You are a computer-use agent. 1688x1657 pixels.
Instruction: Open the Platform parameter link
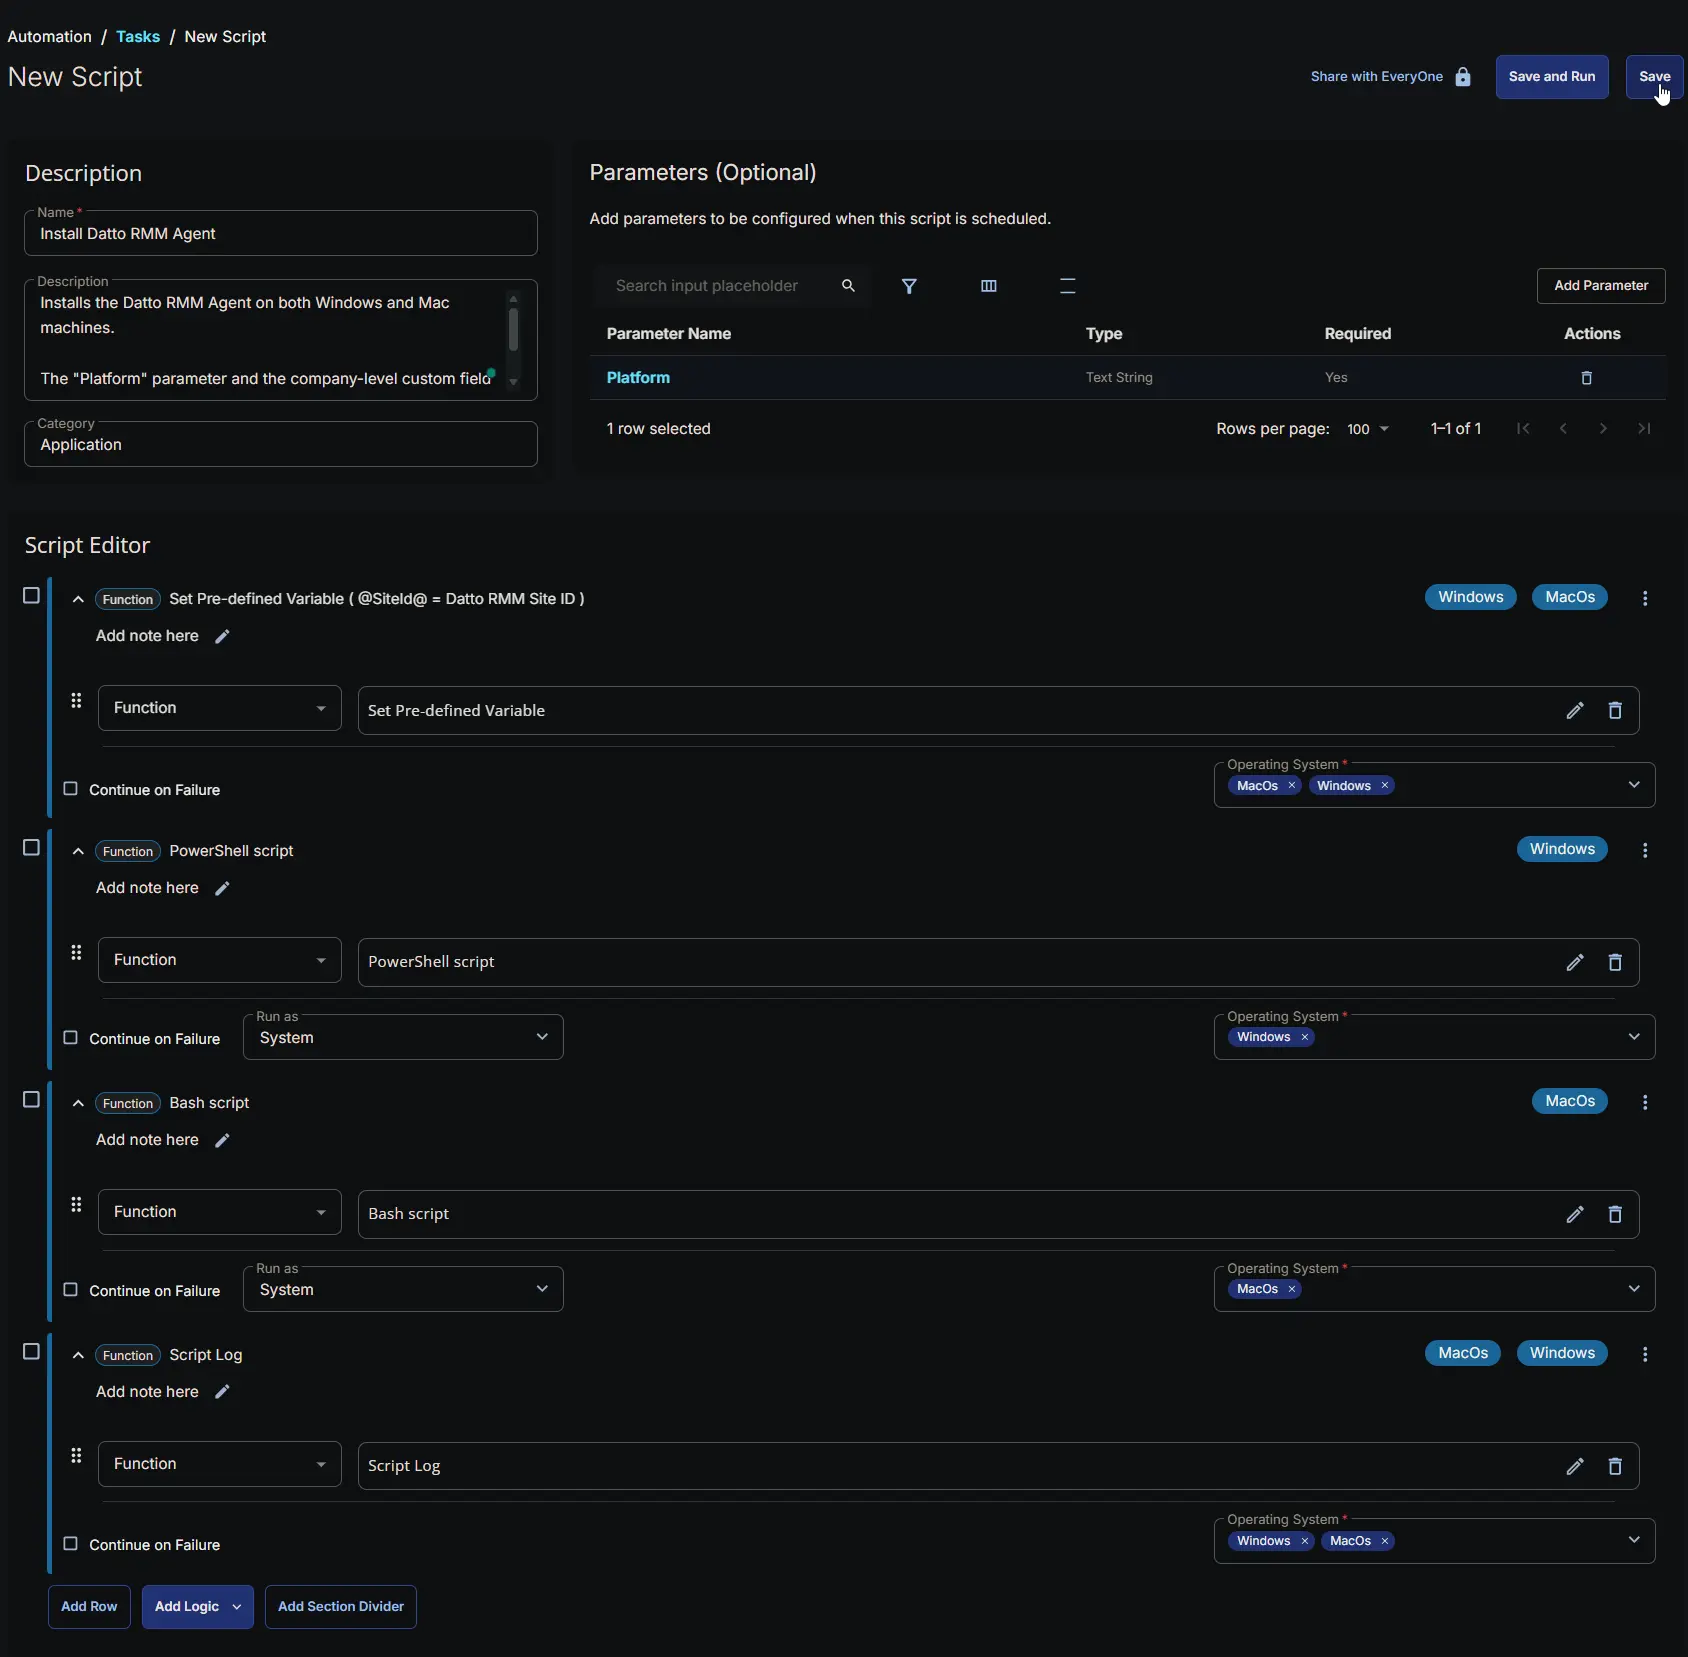tap(638, 378)
